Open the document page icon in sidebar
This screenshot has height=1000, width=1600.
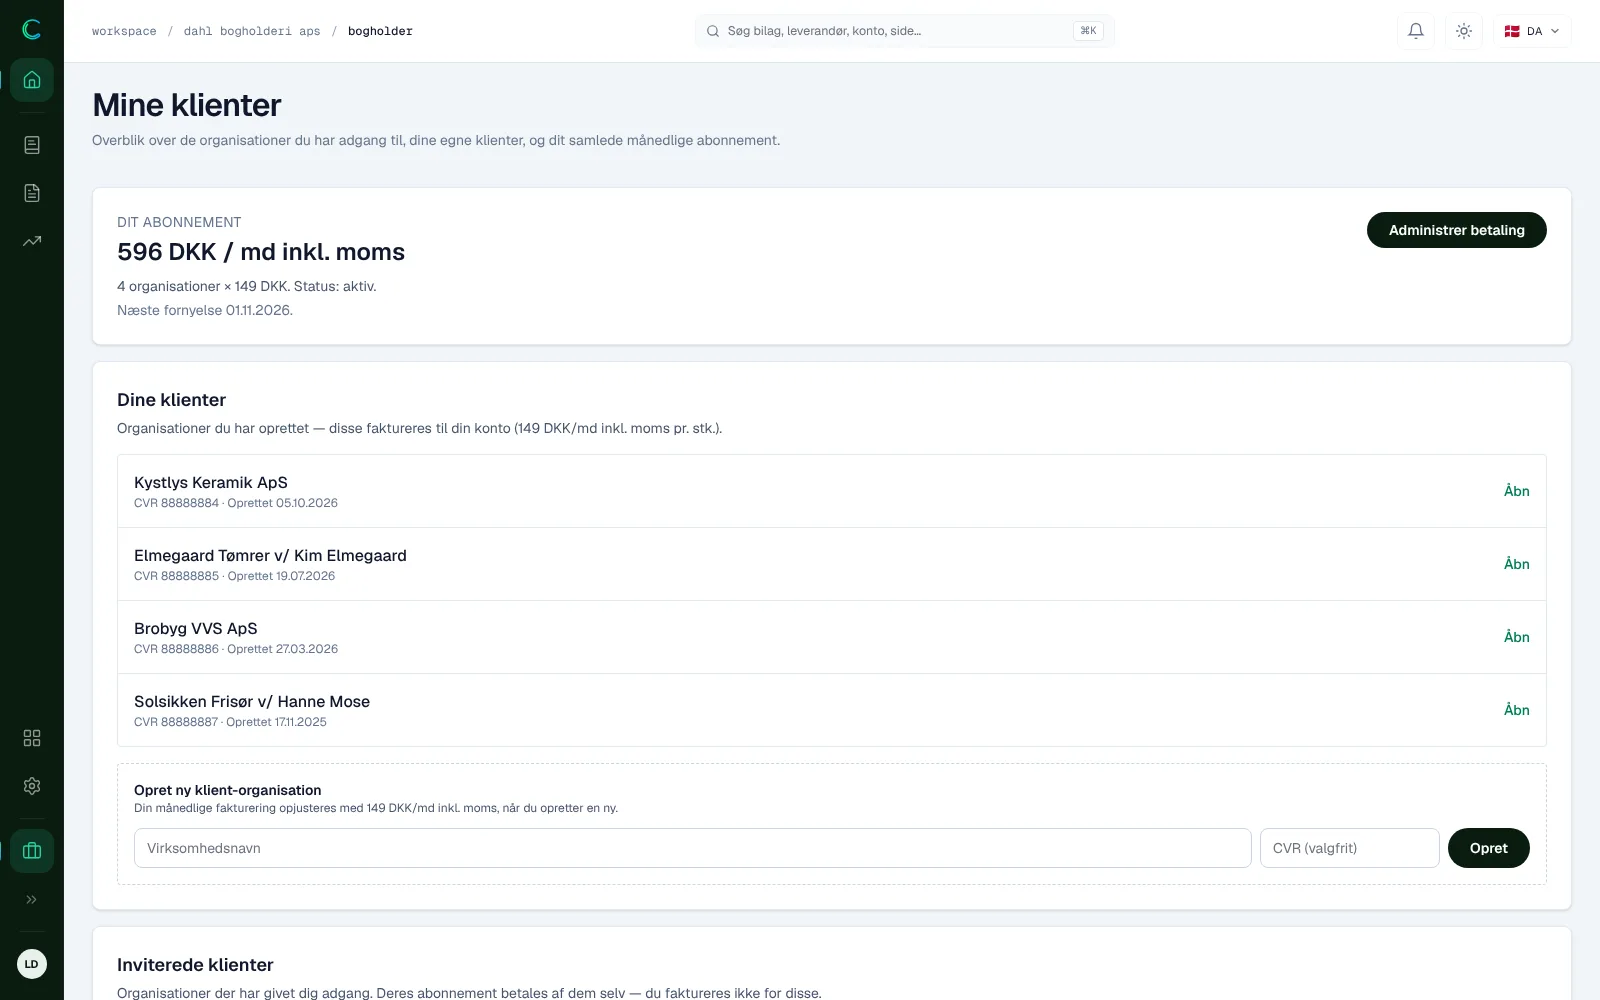coord(32,193)
